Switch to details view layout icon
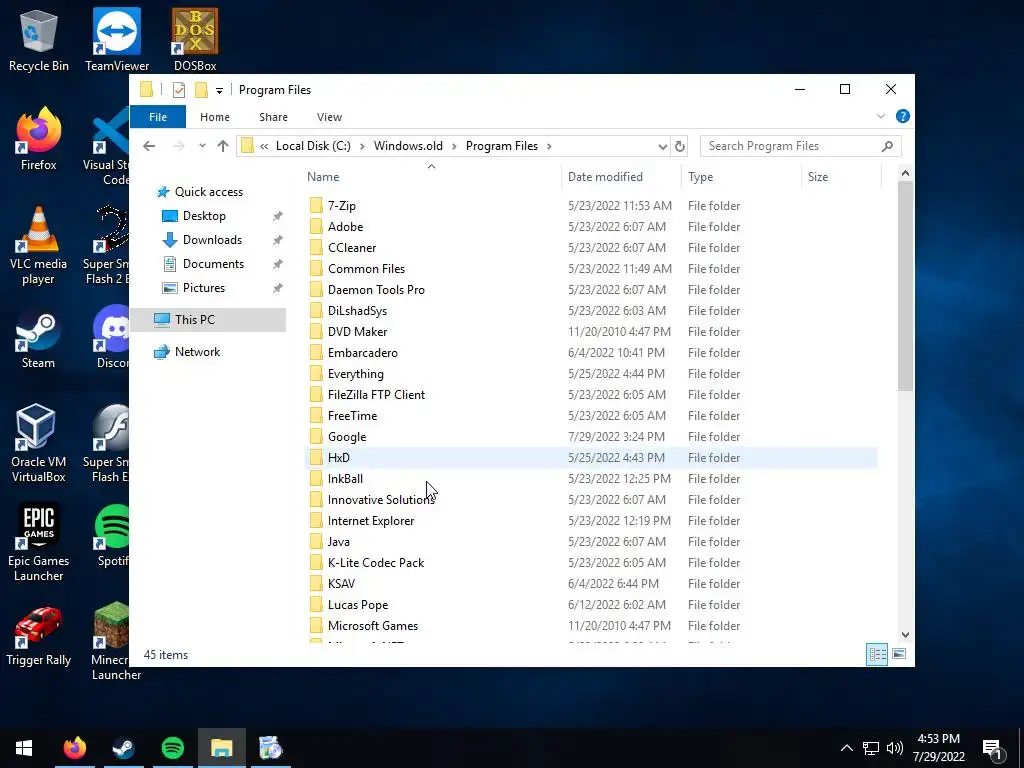The image size is (1024, 768). [x=877, y=654]
